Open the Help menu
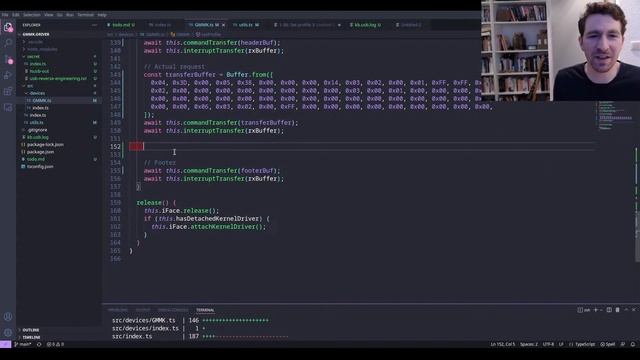The image size is (640, 360). (102, 15)
